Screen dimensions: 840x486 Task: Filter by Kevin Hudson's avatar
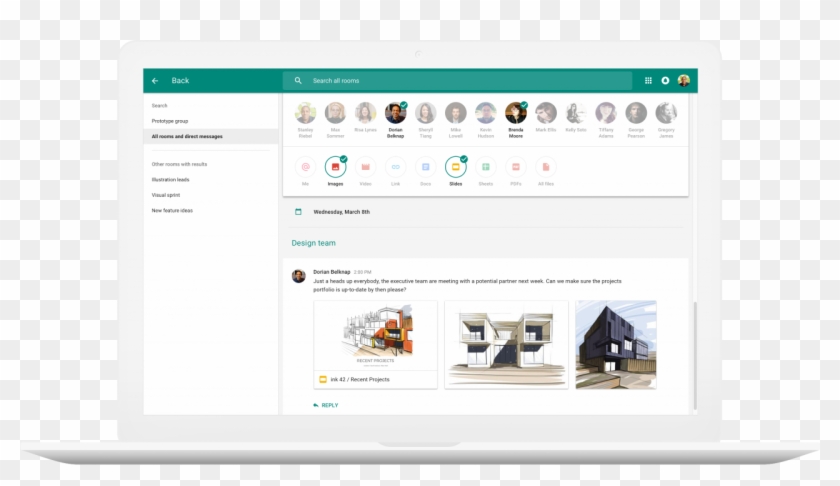point(485,113)
